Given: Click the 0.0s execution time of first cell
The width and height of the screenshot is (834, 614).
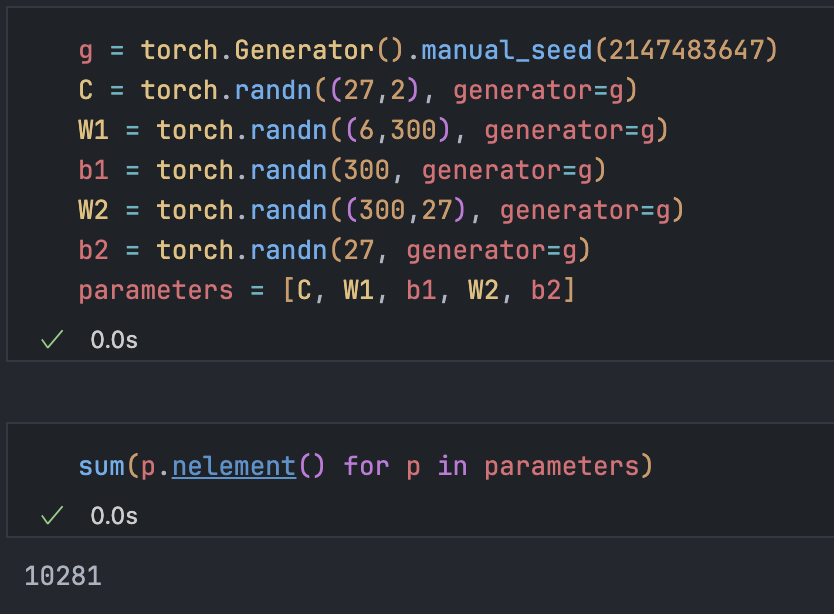Looking at the screenshot, I should 114,340.
